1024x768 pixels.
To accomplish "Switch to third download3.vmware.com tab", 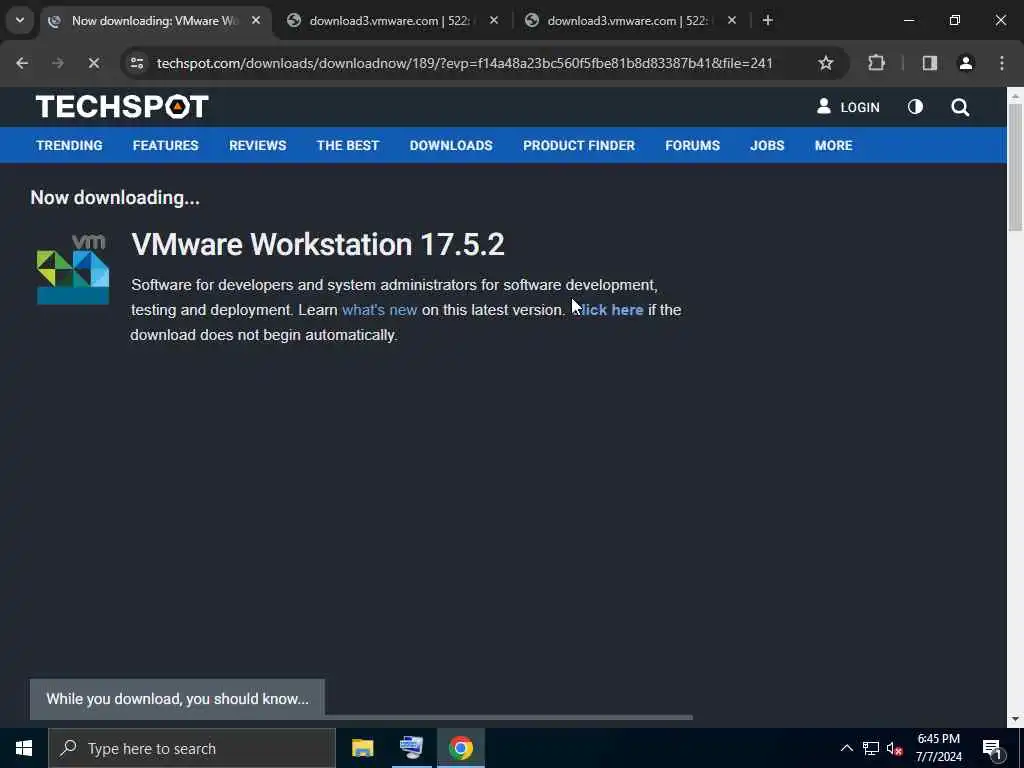I will [x=627, y=21].
